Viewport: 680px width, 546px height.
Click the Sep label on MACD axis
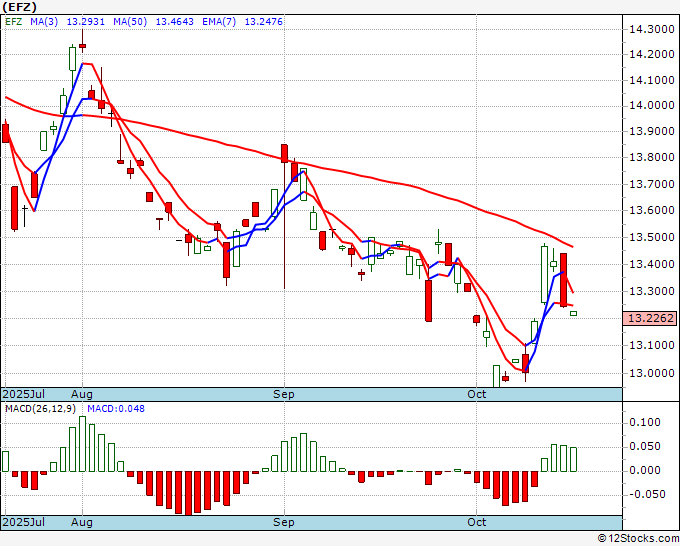pos(284,522)
